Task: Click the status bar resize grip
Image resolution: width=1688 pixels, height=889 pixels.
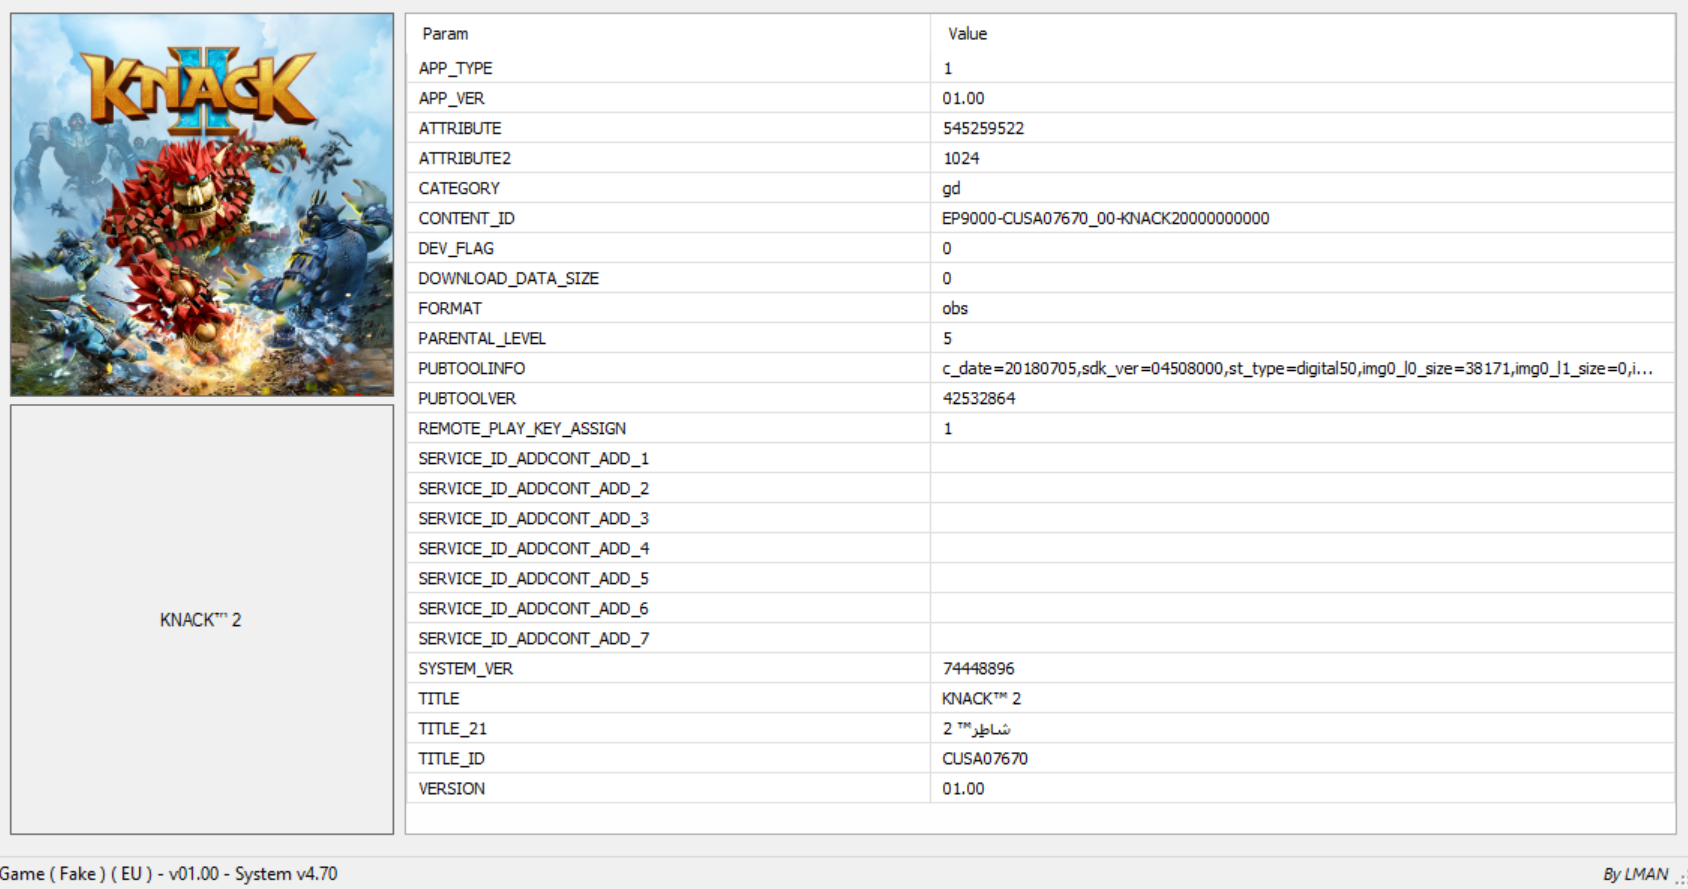Action: (1679, 878)
